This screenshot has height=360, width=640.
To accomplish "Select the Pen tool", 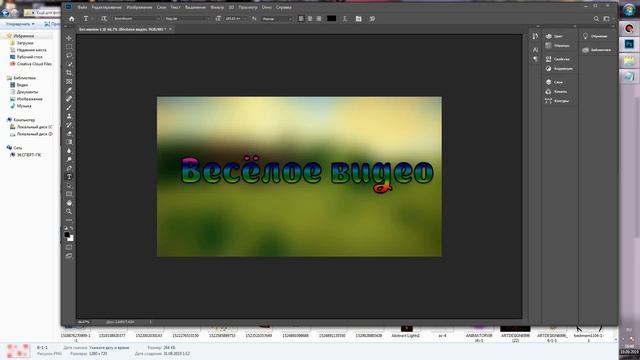I will click(x=69, y=168).
